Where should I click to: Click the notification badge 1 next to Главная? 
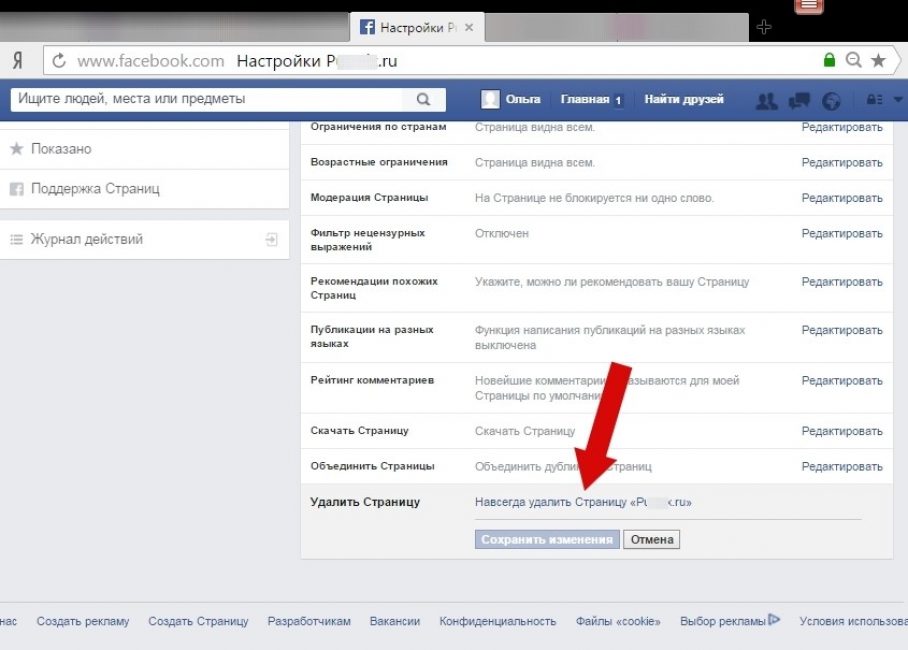pyautogui.click(x=618, y=100)
